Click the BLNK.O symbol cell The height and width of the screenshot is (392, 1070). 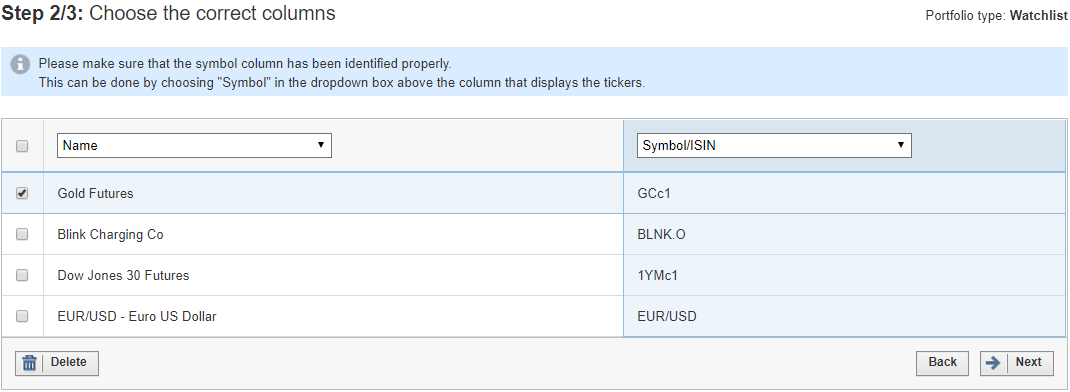(844, 234)
